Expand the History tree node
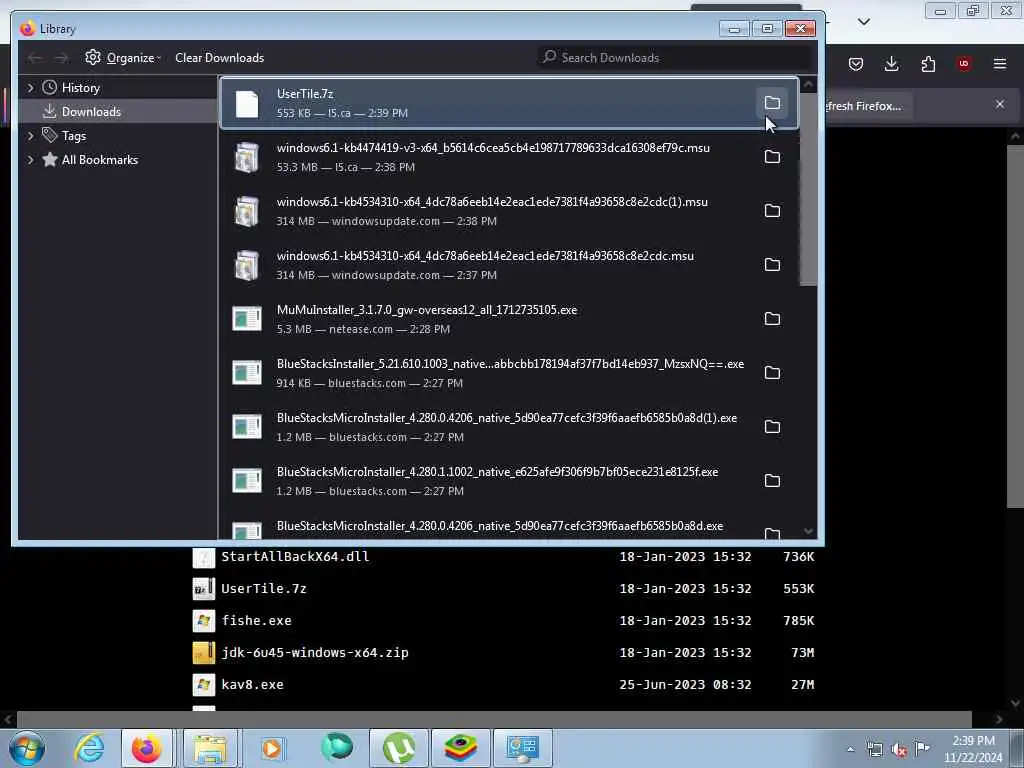This screenshot has width=1024, height=768. (x=30, y=88)
